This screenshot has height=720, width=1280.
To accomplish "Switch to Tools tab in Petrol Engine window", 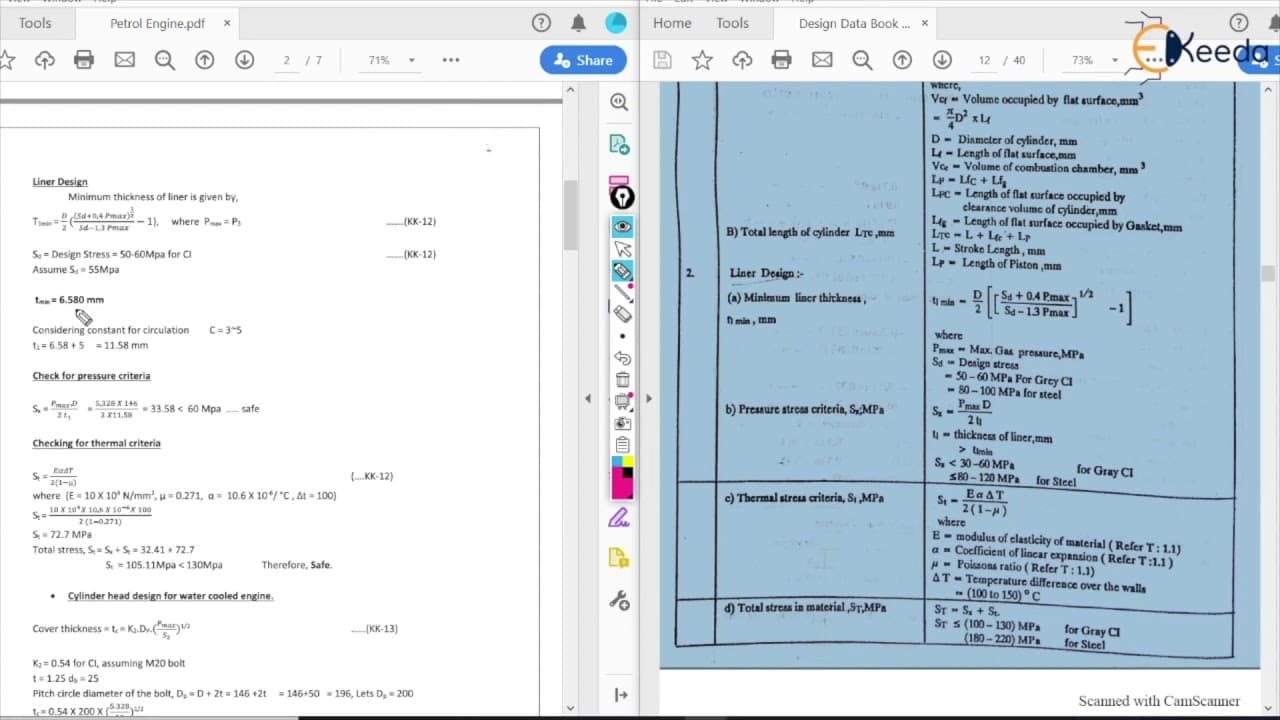I will 35,23.
